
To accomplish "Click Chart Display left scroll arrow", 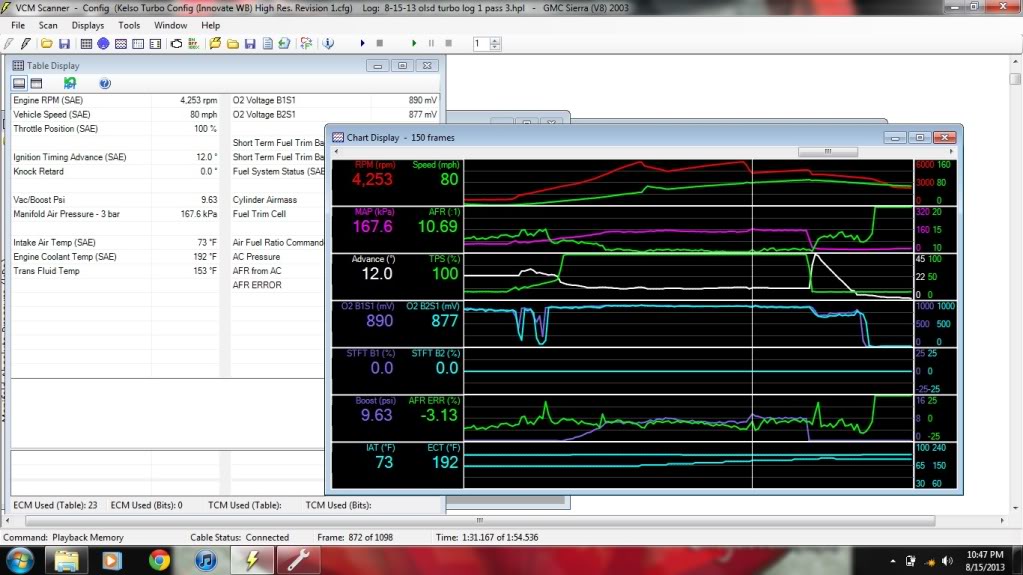I will tap(337, 151).
